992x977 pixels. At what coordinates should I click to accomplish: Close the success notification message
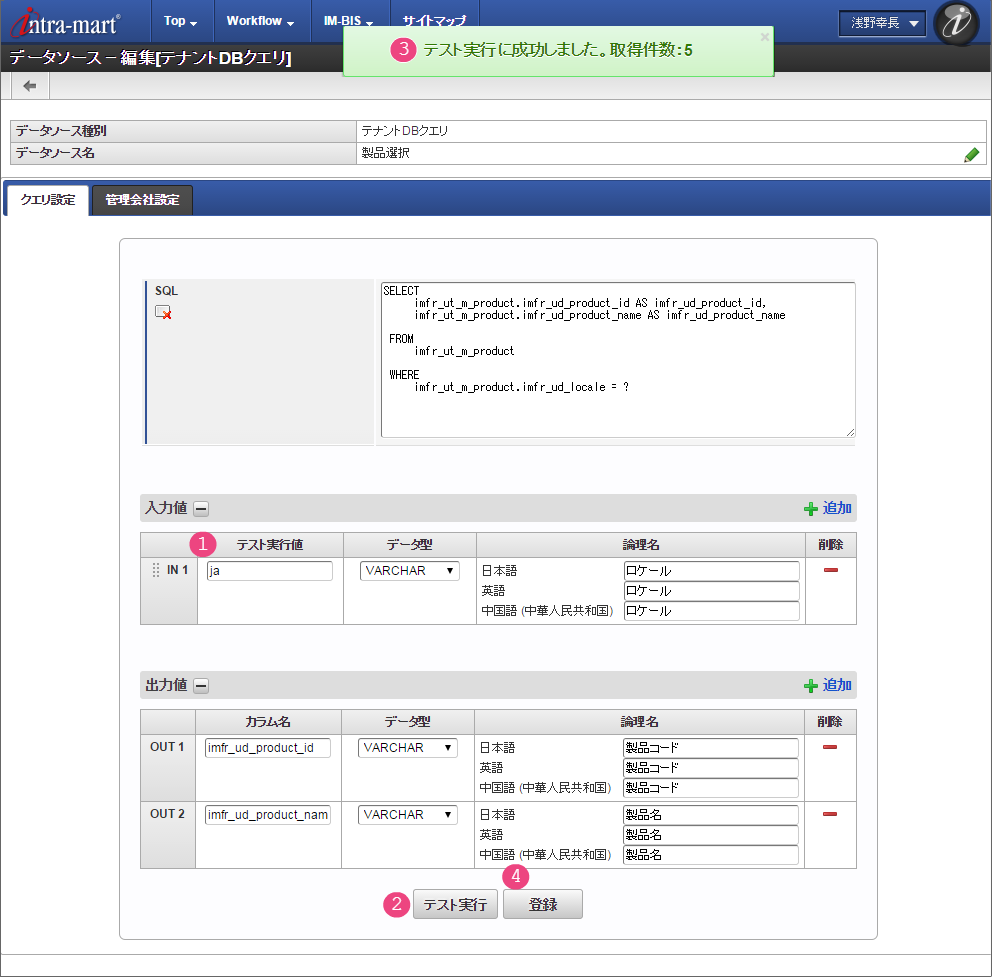pos(764,37)
